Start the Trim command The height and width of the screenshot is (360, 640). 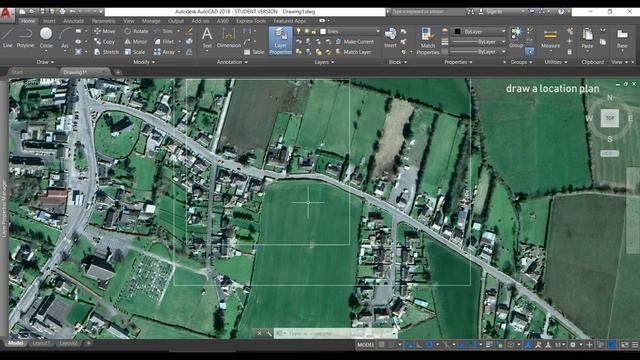click(164, 31)
